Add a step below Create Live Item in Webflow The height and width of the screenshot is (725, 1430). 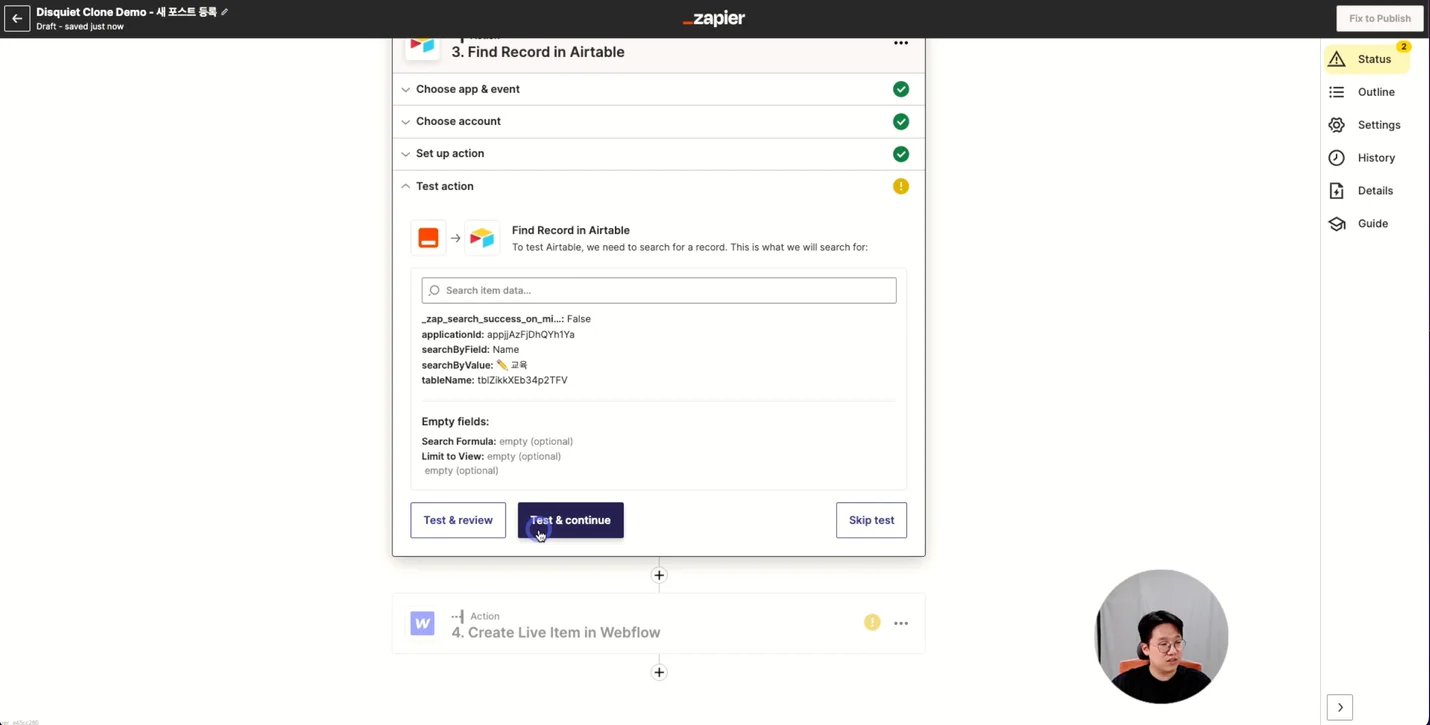point(659,672)
